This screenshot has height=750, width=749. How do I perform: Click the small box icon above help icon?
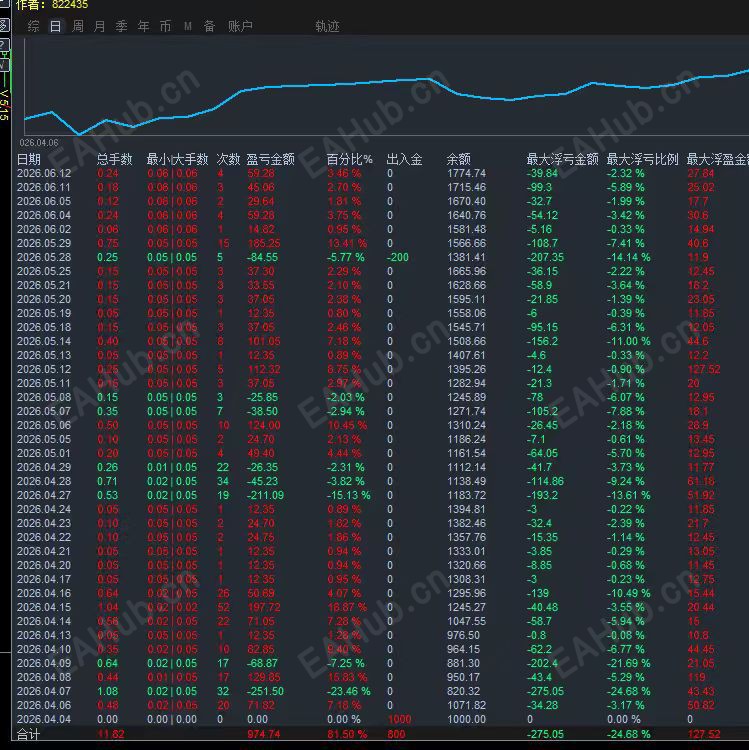pos(4,25)
